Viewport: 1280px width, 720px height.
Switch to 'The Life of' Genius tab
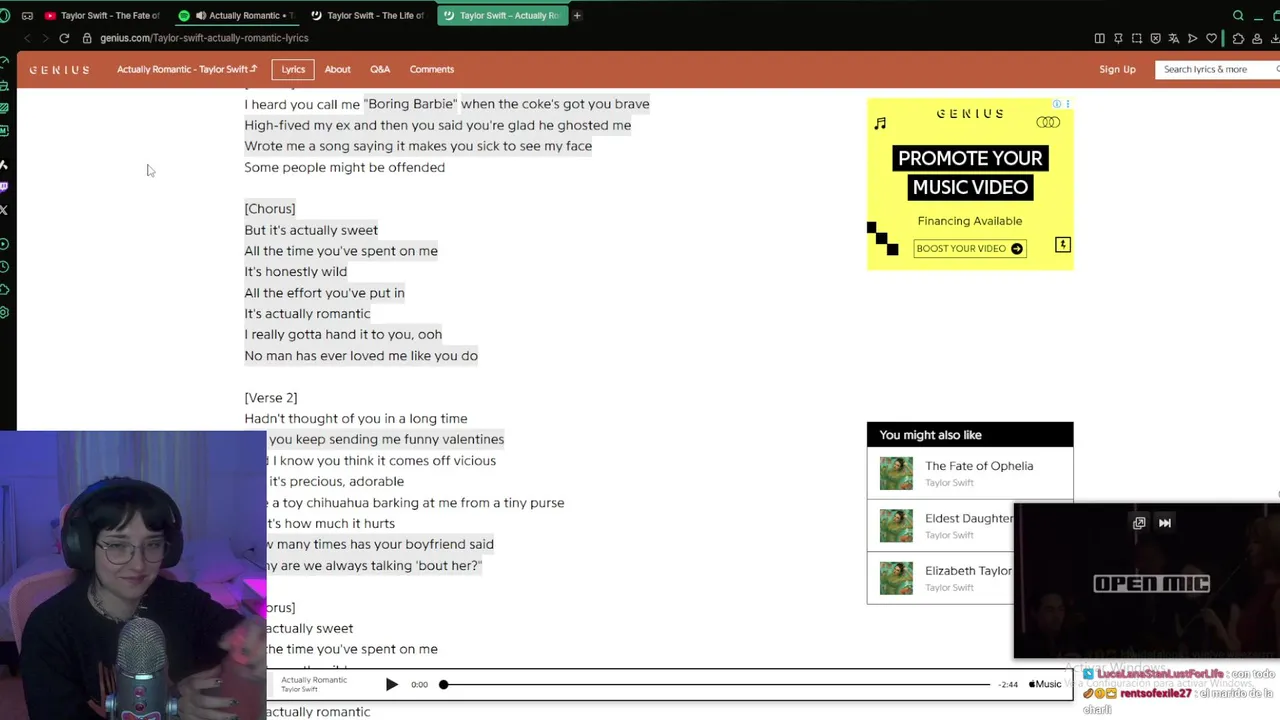pos(368,15)
